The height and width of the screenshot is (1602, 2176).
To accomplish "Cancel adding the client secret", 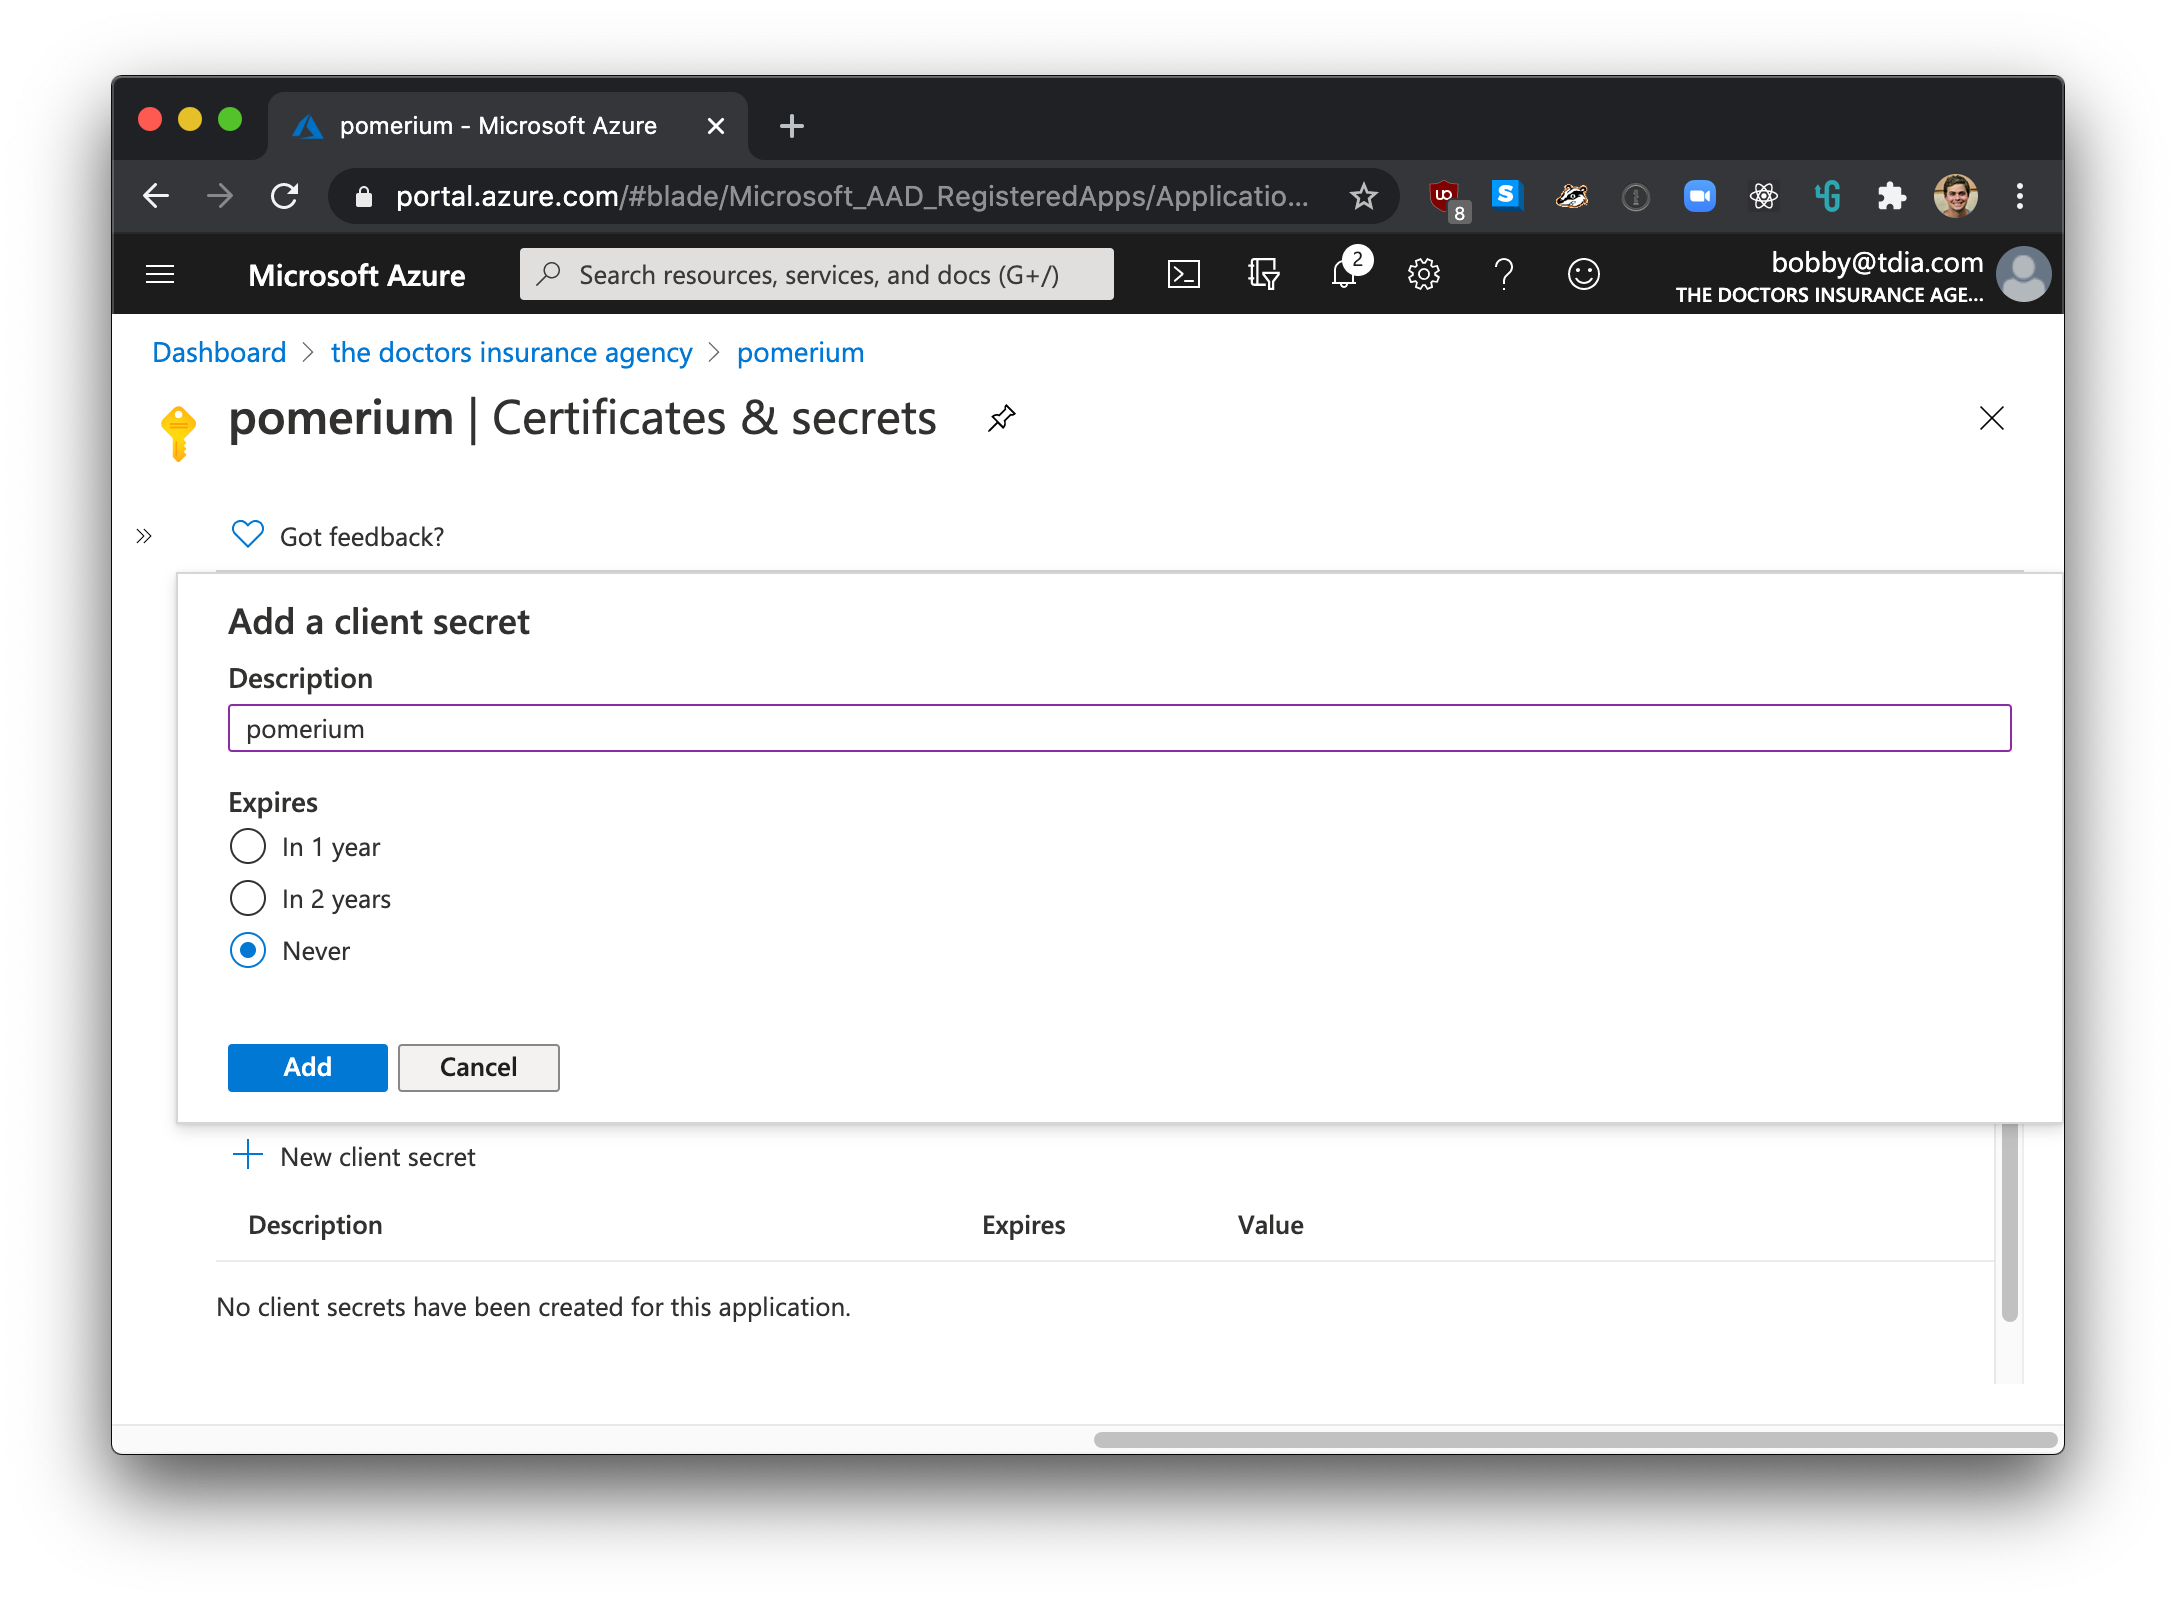I will (x=478, y=1067).
